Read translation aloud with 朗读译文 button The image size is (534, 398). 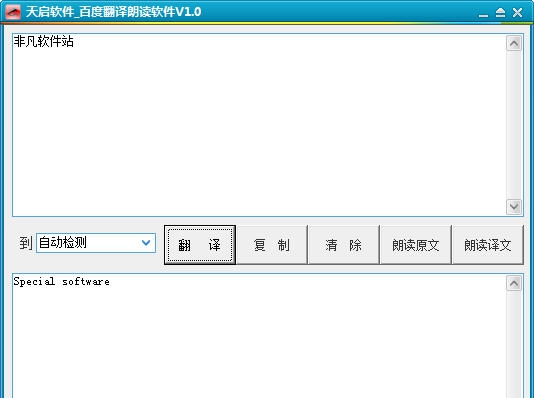pyautogui.click(x=488, y=245)
